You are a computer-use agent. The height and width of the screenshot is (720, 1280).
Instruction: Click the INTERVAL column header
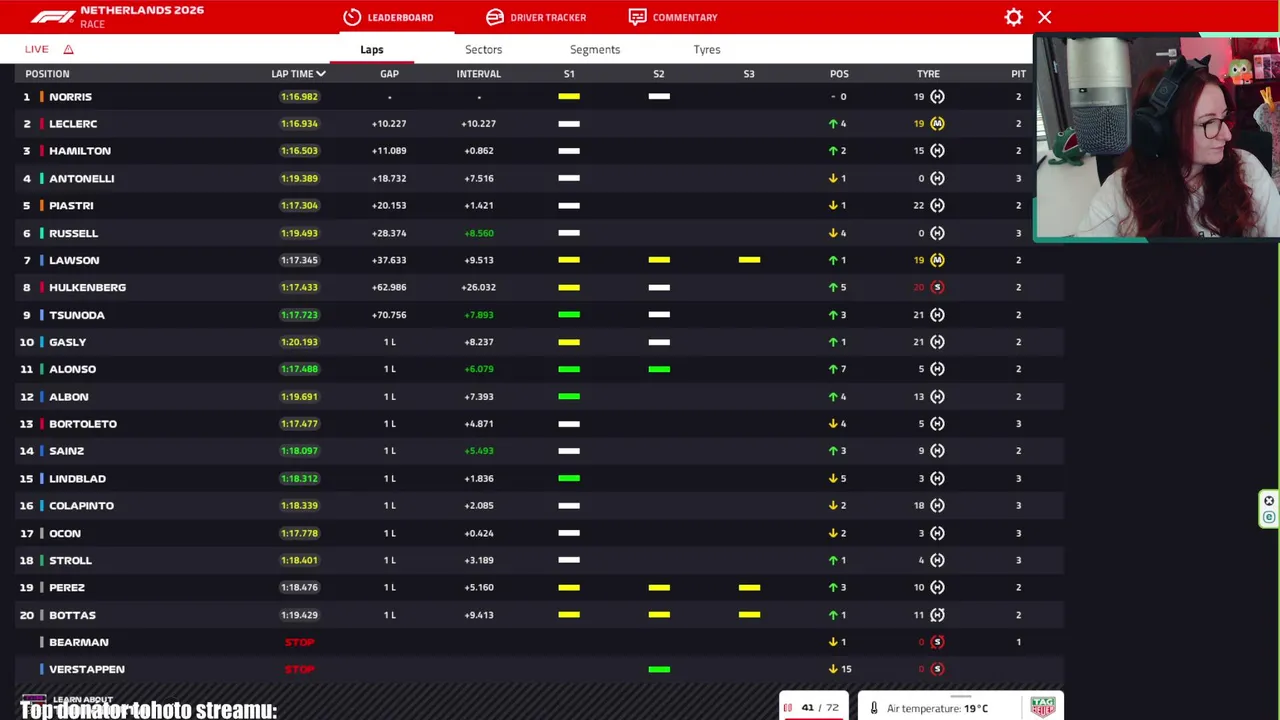[x=479, y=74]
